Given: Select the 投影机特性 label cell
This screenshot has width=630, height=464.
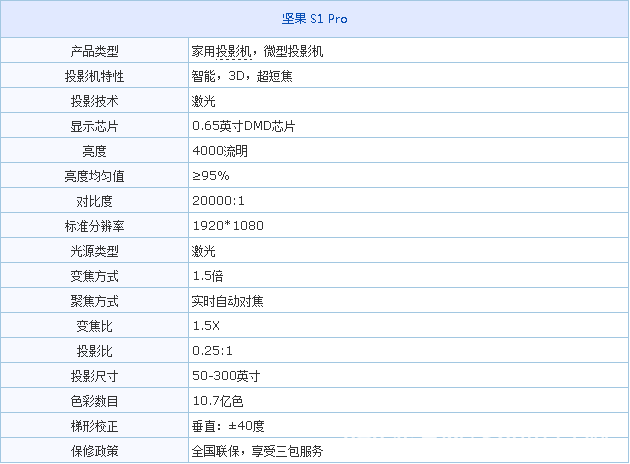Looking at the screenshot, I should pyautogui.click(x=94, y=76).
